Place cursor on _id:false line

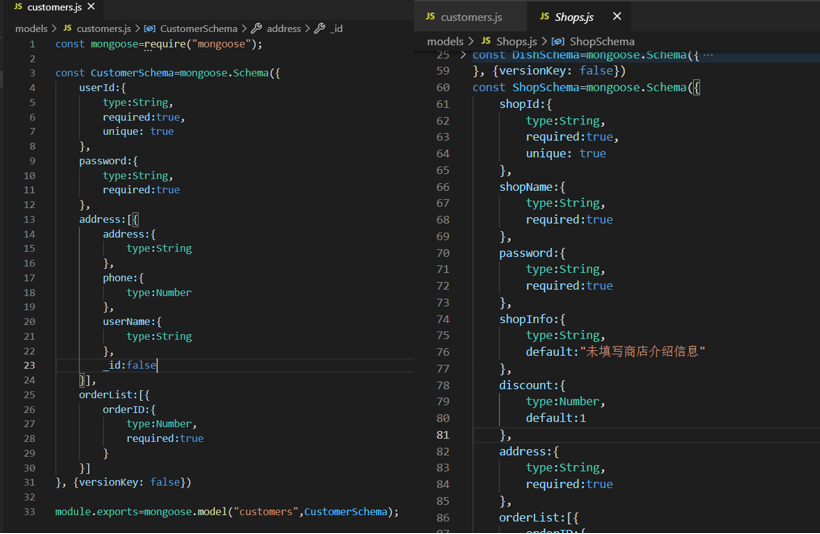click(130, 365)
